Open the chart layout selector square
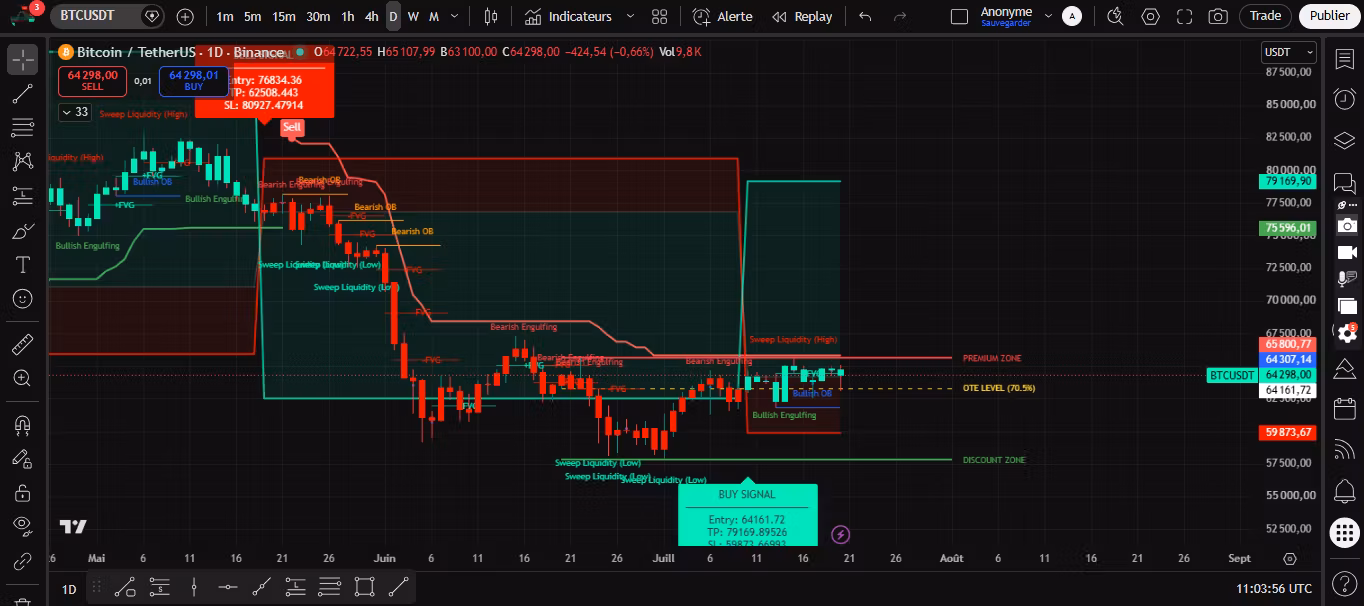The image size is (1364, 606). 959,16
